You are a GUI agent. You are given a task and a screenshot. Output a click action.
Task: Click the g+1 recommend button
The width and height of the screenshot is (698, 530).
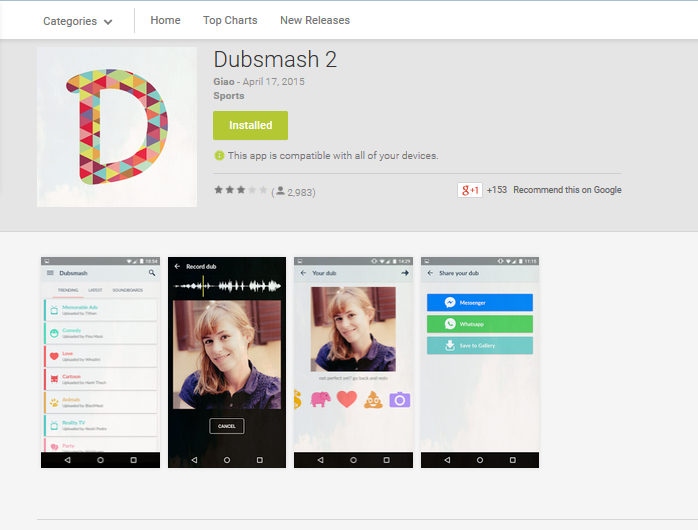(x=470, y=190)
